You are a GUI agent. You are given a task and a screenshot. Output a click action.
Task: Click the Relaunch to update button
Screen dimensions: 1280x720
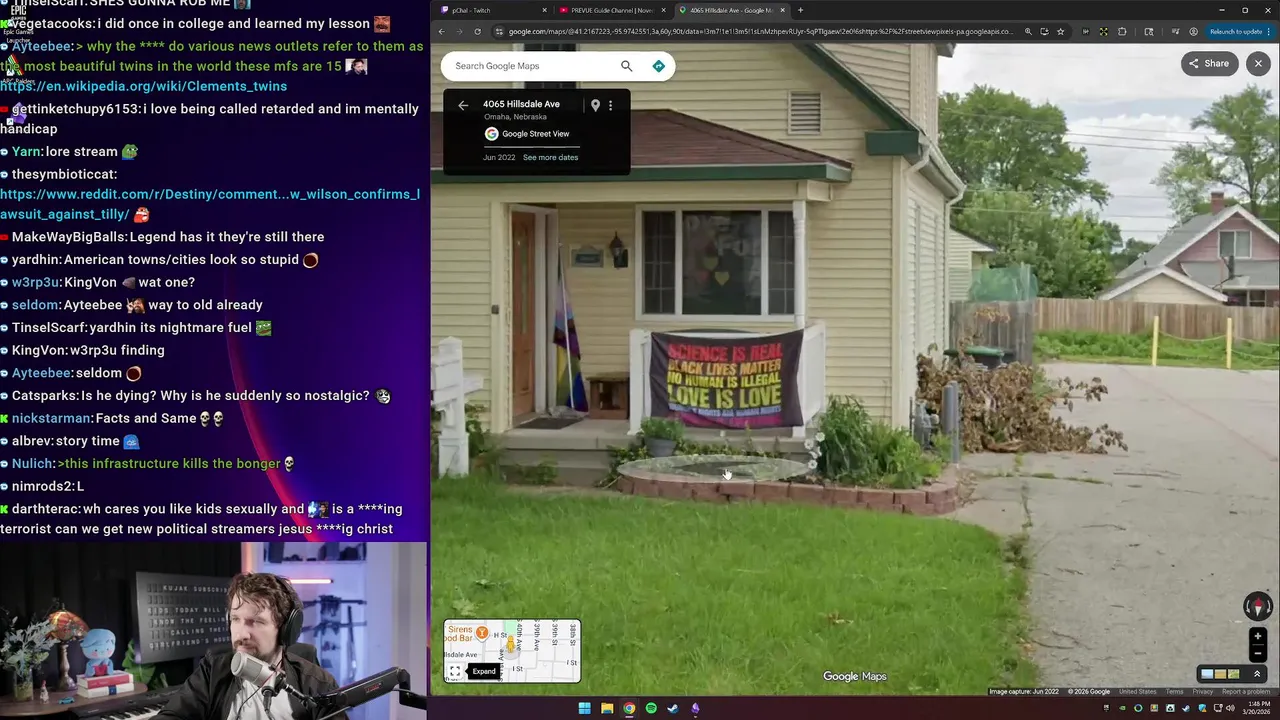(x=1235, y=32)
